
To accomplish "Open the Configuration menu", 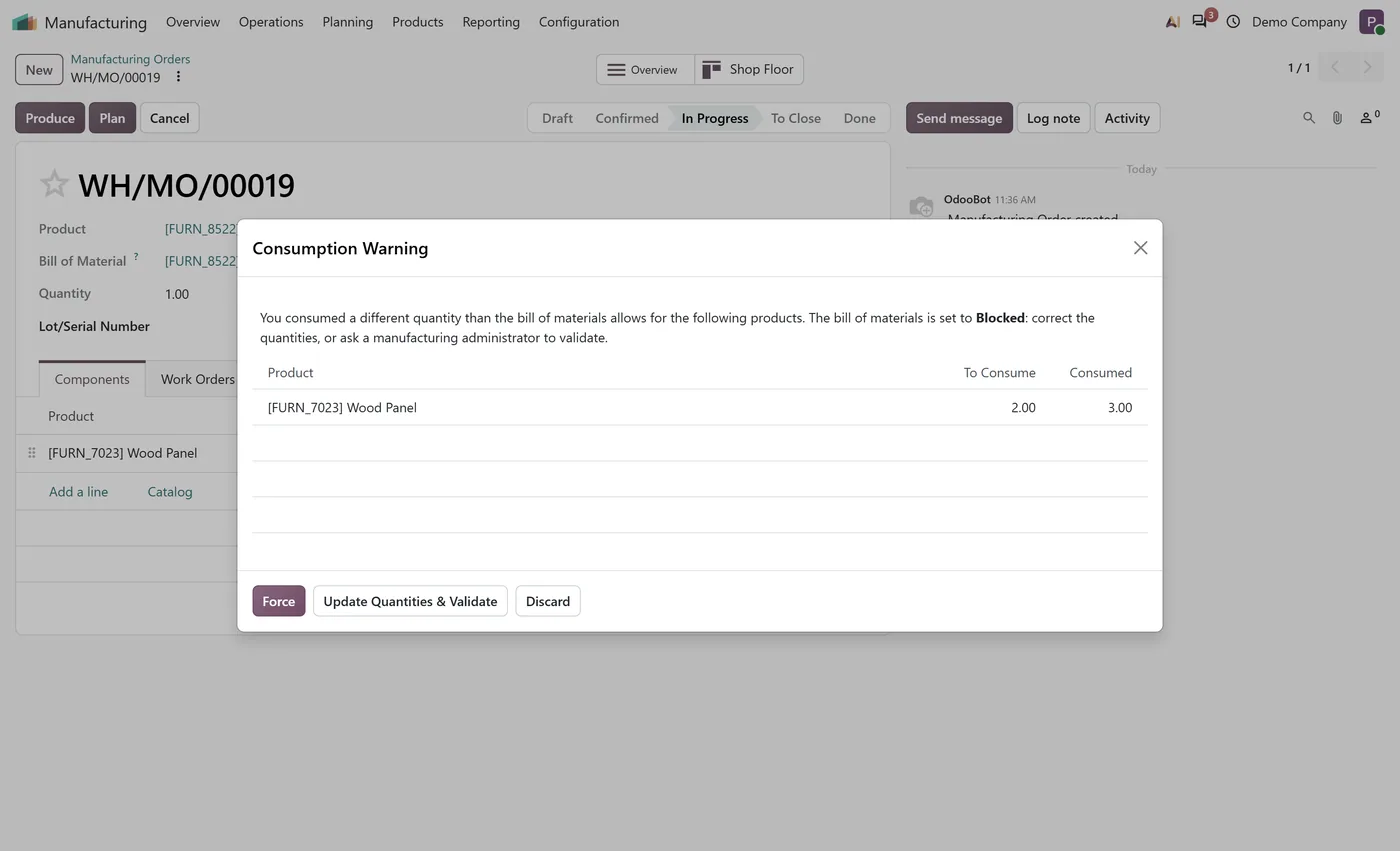I will (x=579, y=22).
